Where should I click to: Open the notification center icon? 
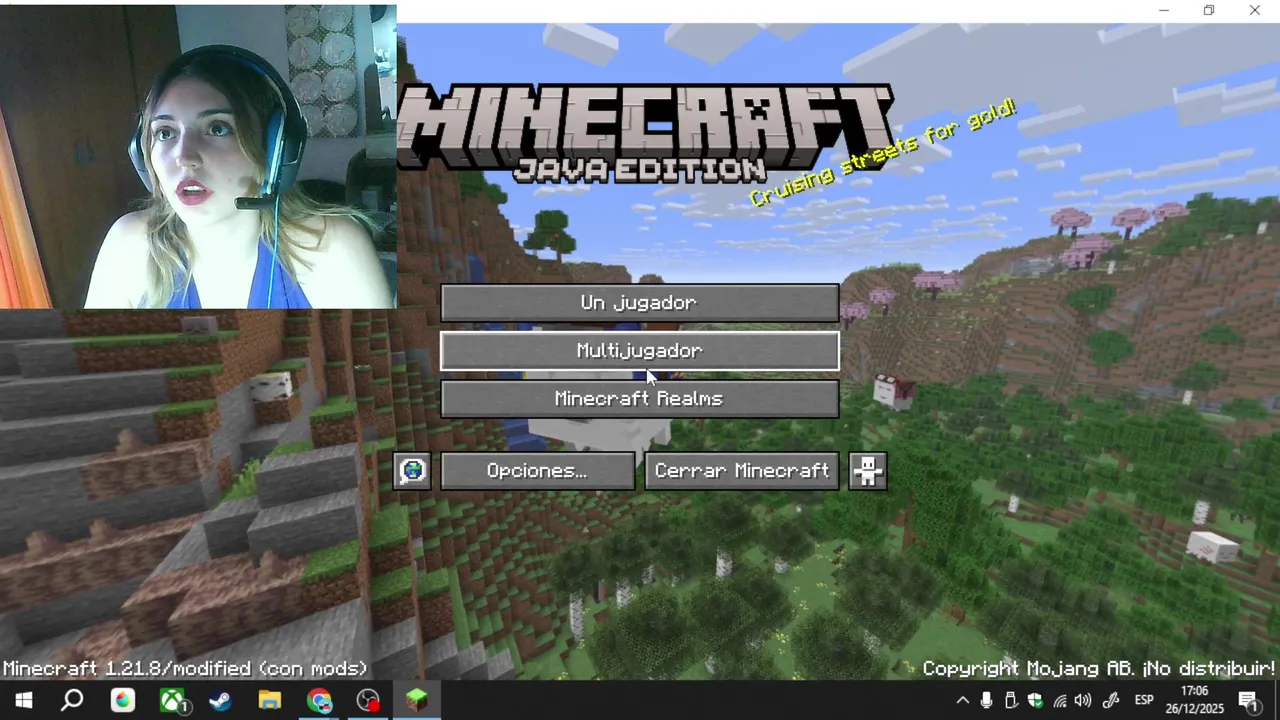1250,701
